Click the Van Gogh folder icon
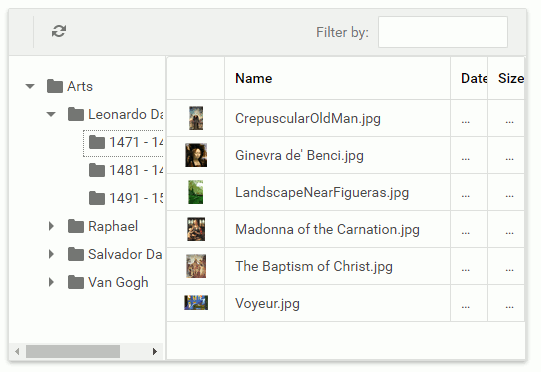Viewport: 541px width, 372px height. pos(76,282)
